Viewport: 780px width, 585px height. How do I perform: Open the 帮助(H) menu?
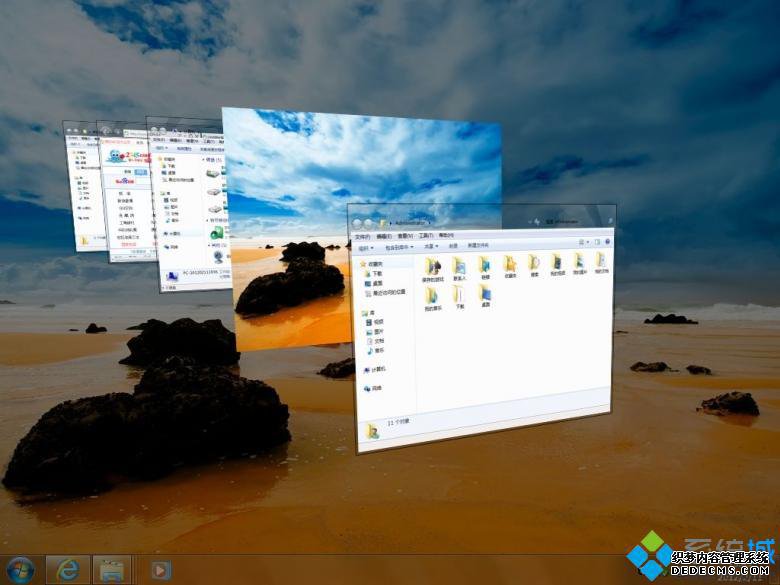click(446, 235)
